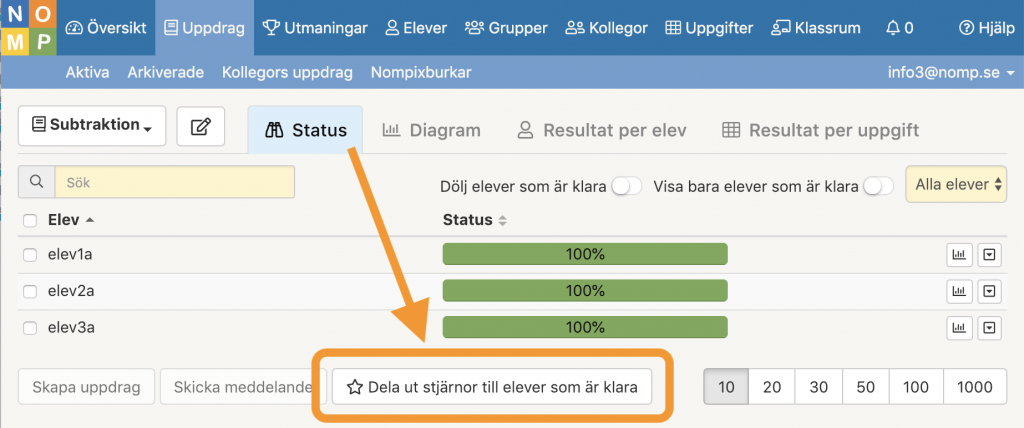
Task: Click 'Dela ut stjärnor till elever' button
Action: [492, 387]
